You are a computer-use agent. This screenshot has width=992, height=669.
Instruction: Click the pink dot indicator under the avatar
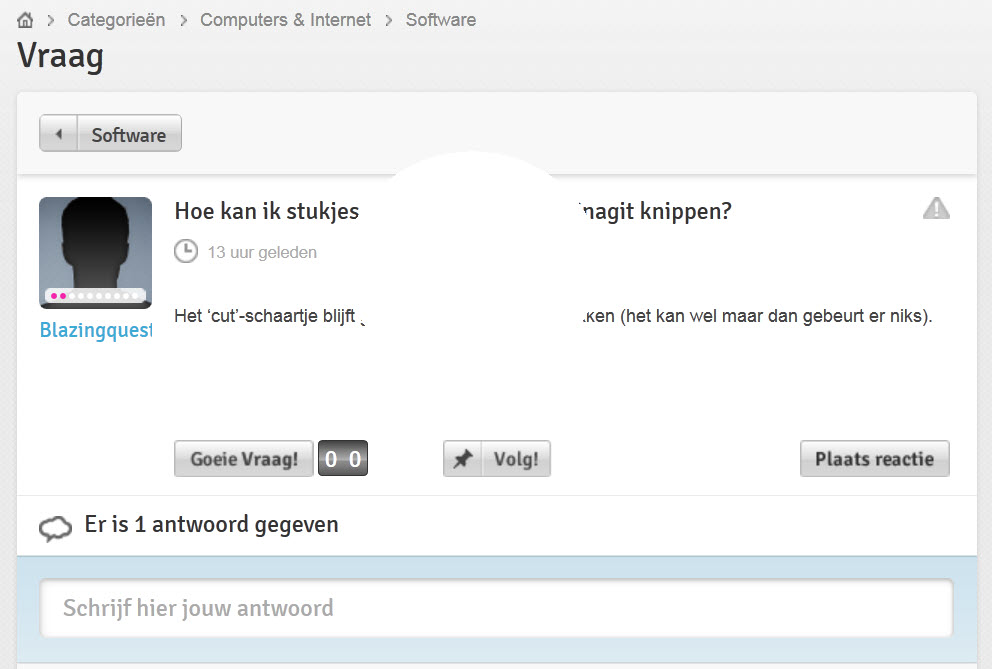tap(55, 294)
